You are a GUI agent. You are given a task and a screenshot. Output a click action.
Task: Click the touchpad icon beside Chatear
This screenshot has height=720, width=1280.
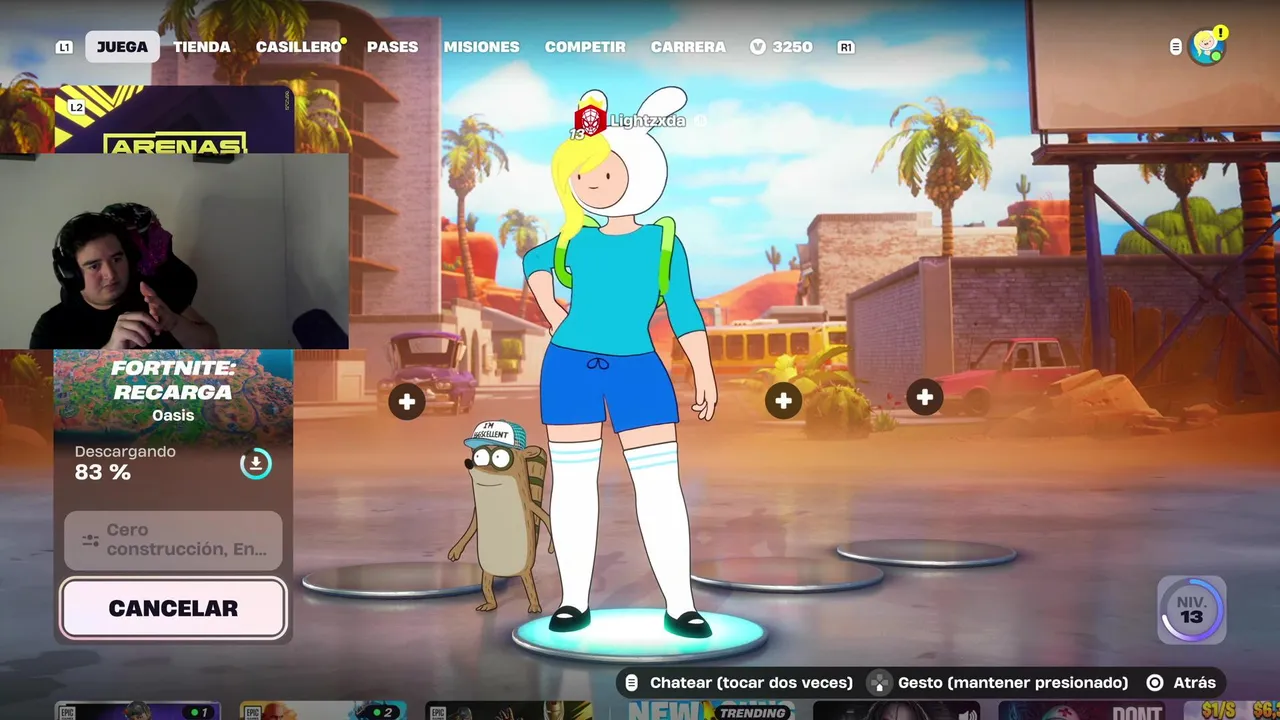point(631,683)
